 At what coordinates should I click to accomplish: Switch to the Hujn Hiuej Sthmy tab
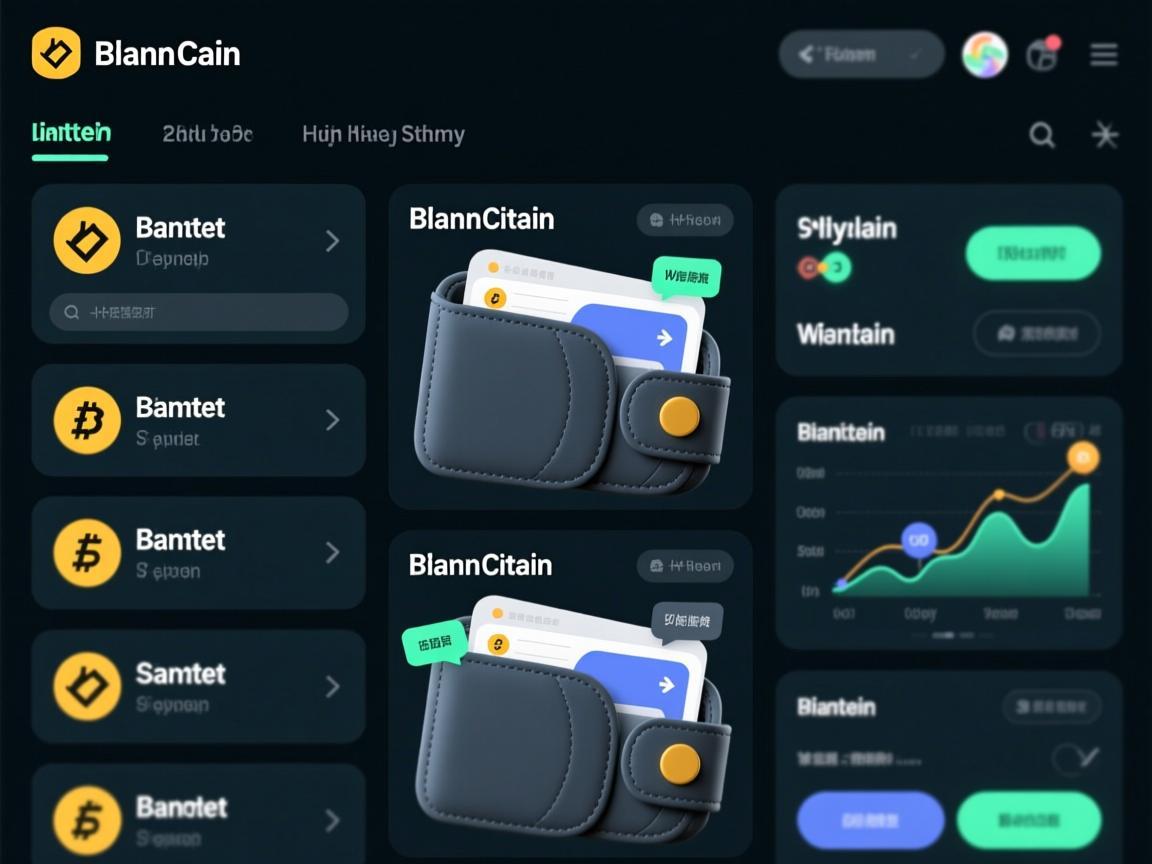click(384, 134)
